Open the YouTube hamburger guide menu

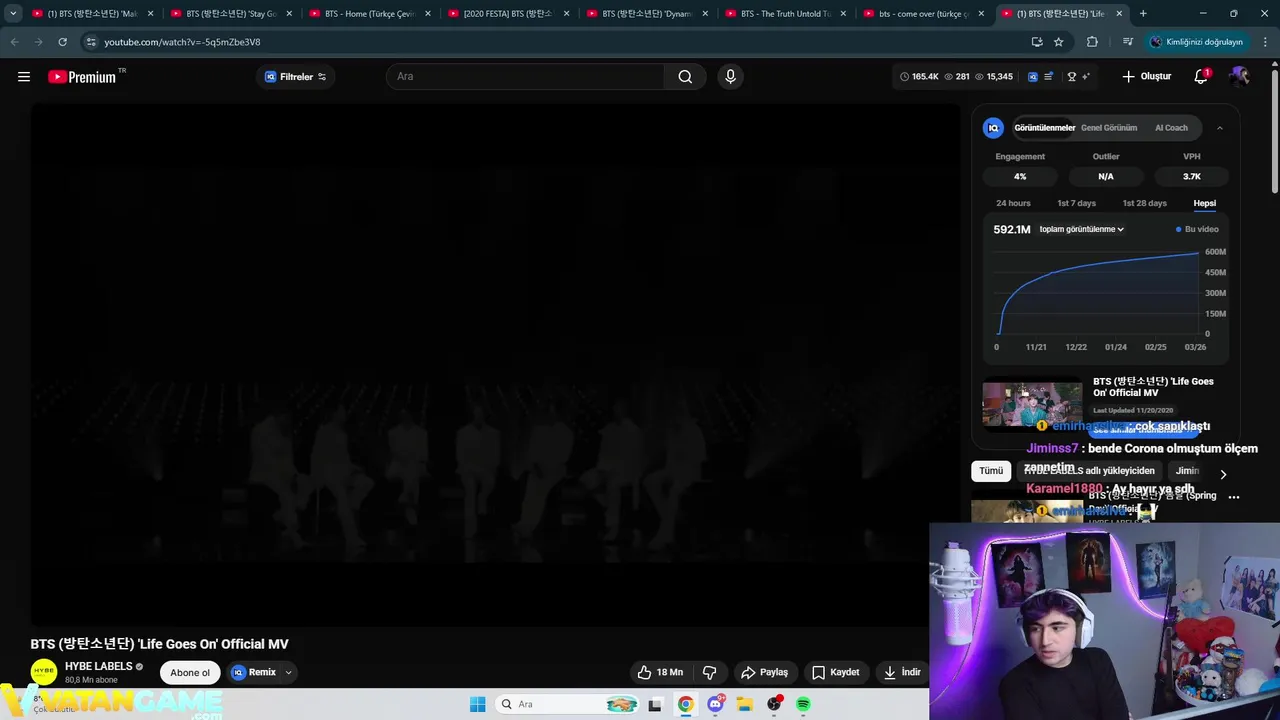(x=24, y=77)
